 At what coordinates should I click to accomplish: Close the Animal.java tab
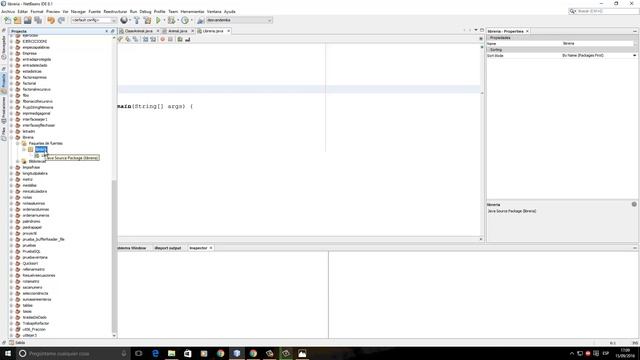coord(192,31)
